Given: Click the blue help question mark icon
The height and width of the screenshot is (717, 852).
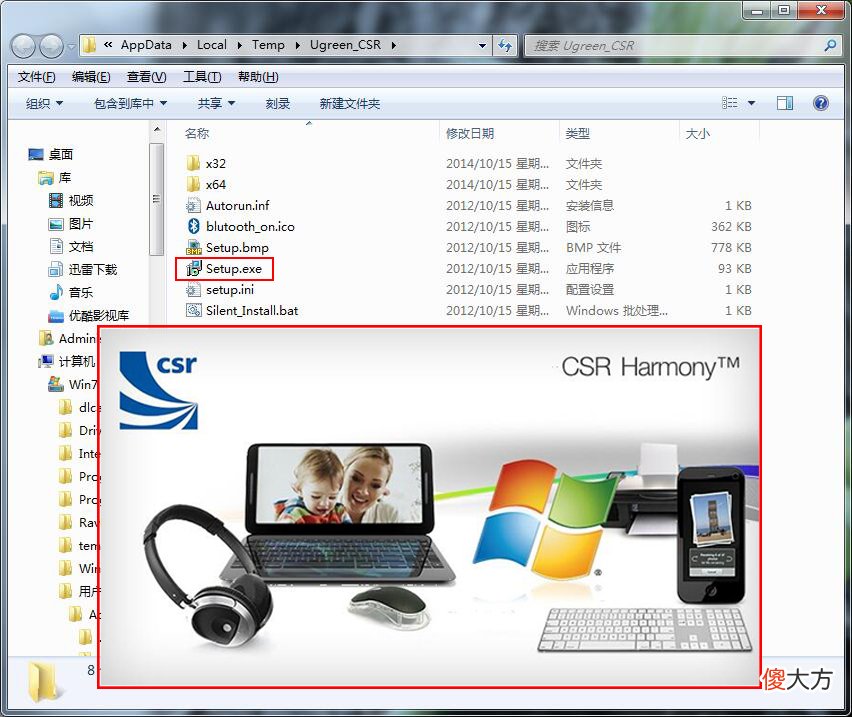Looking at the screenshot, I should pyautogui.click(x=820, y=103).
